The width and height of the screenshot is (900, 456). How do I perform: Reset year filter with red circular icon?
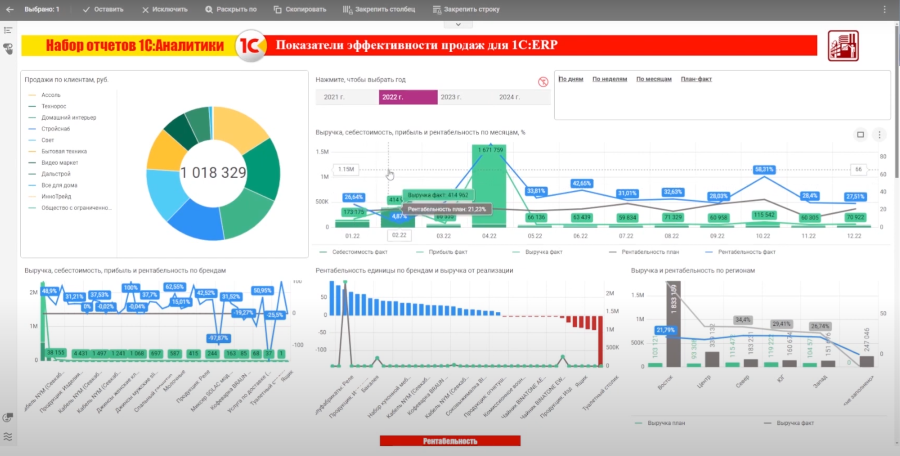(543, 82)
